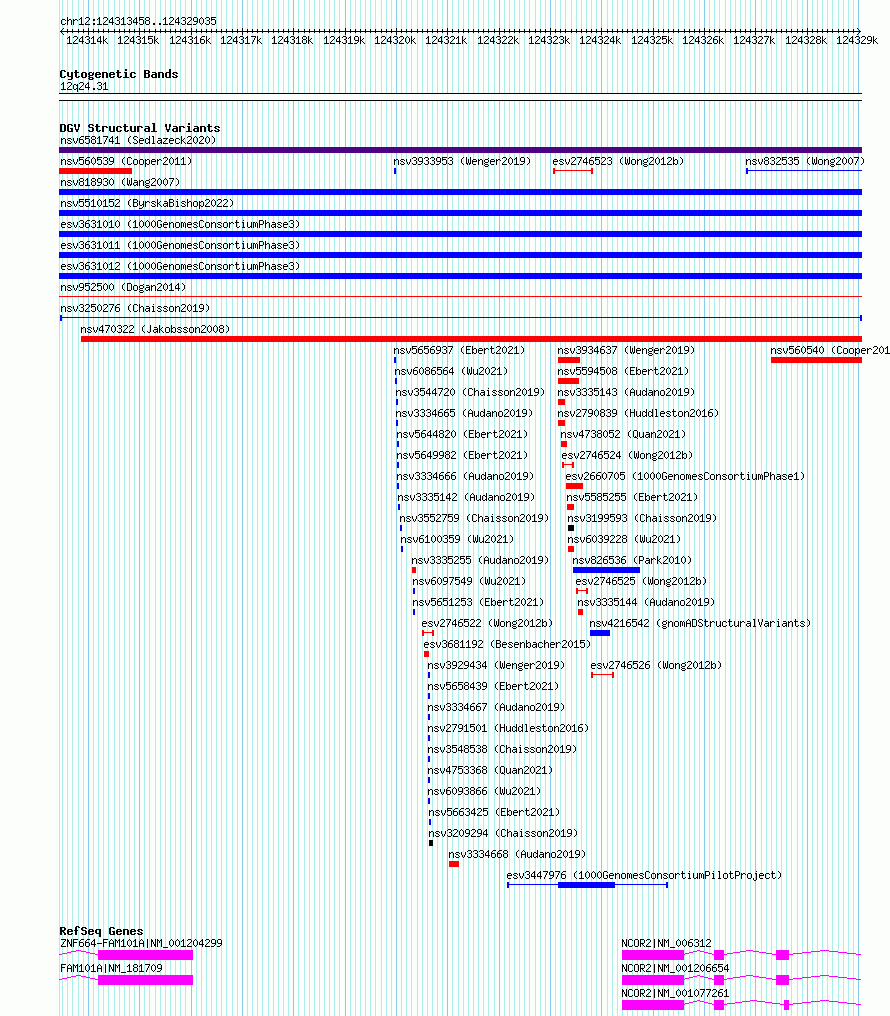The width and height of the screenshot is (890, 1016).
Task: Open nsv2791501 (Huddleston2016) variant
Action: click(508, 728)
